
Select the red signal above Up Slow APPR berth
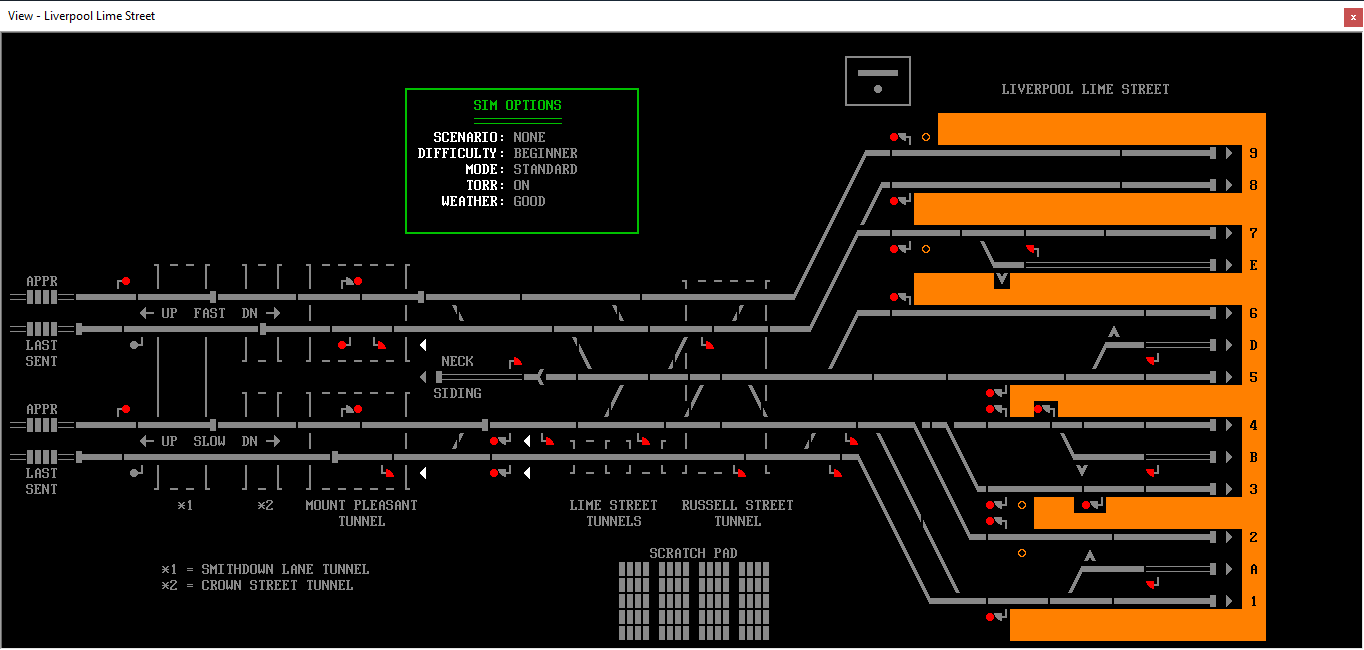125,409
